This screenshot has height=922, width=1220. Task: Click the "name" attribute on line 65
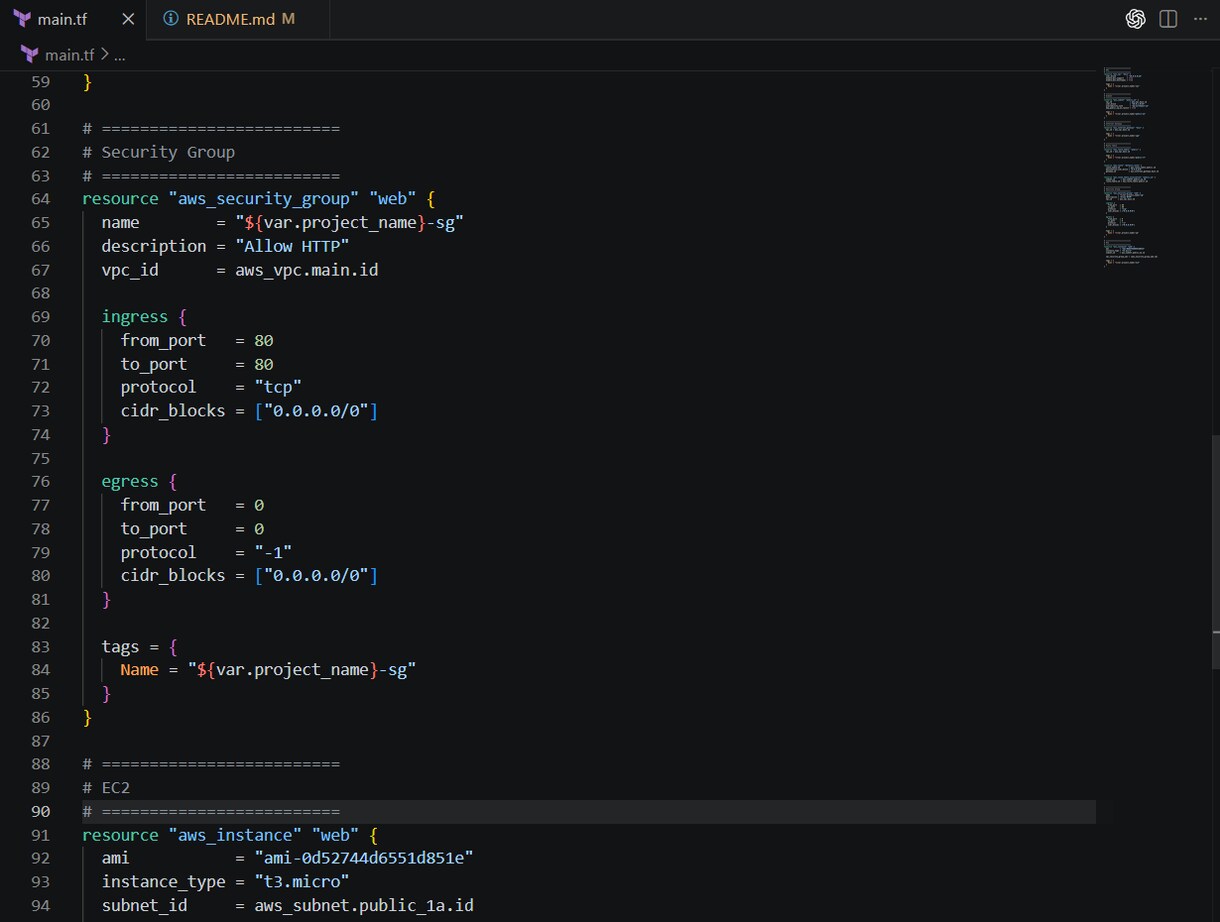(x=120, y=222)
